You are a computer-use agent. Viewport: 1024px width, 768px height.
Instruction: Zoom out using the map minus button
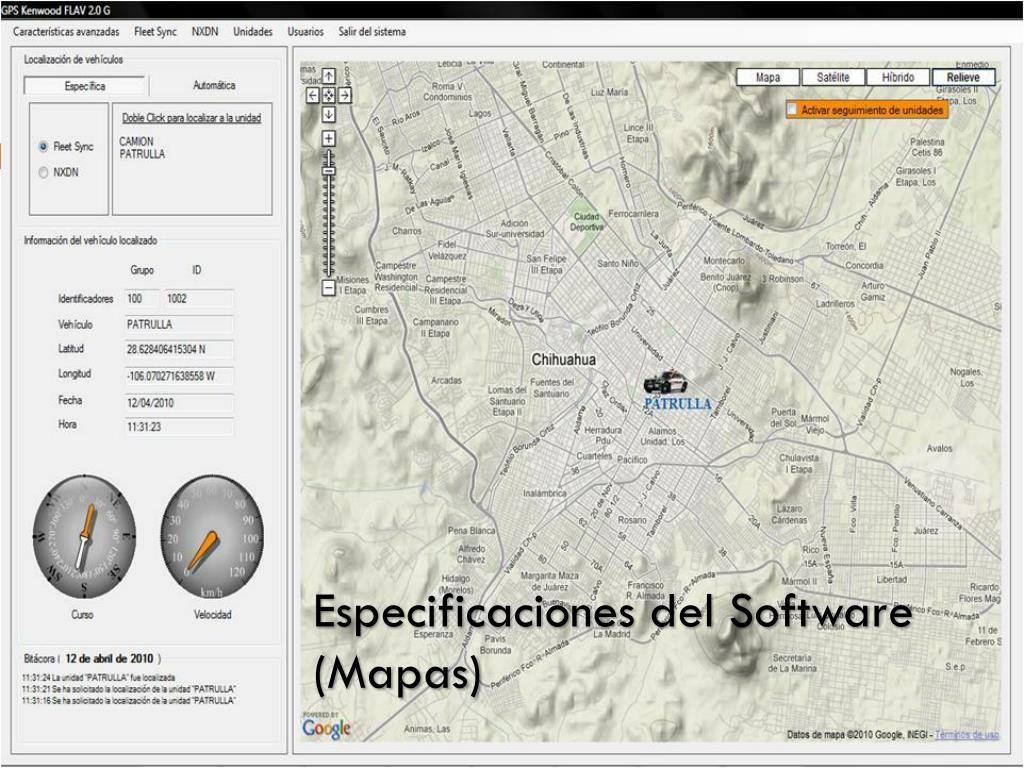coord(328,287)
